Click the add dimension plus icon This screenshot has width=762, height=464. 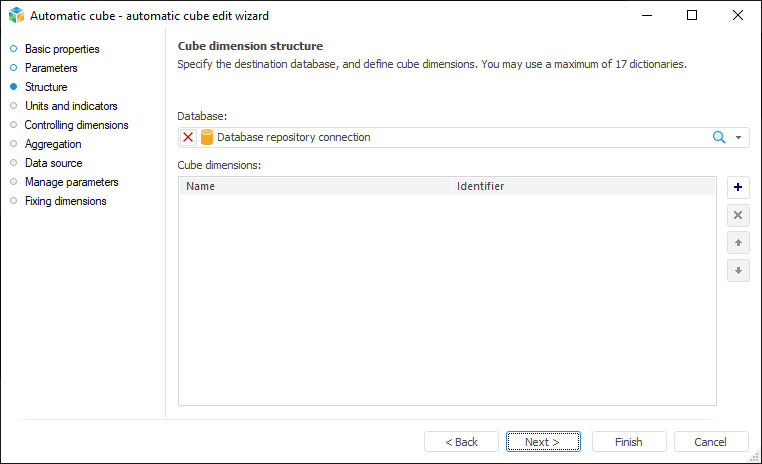738,188
